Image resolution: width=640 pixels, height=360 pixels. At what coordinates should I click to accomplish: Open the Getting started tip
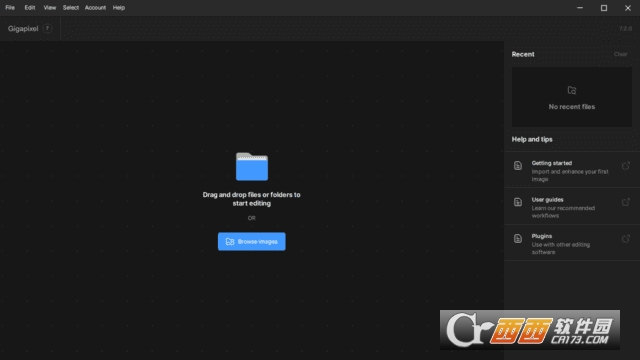coord(572,170)
